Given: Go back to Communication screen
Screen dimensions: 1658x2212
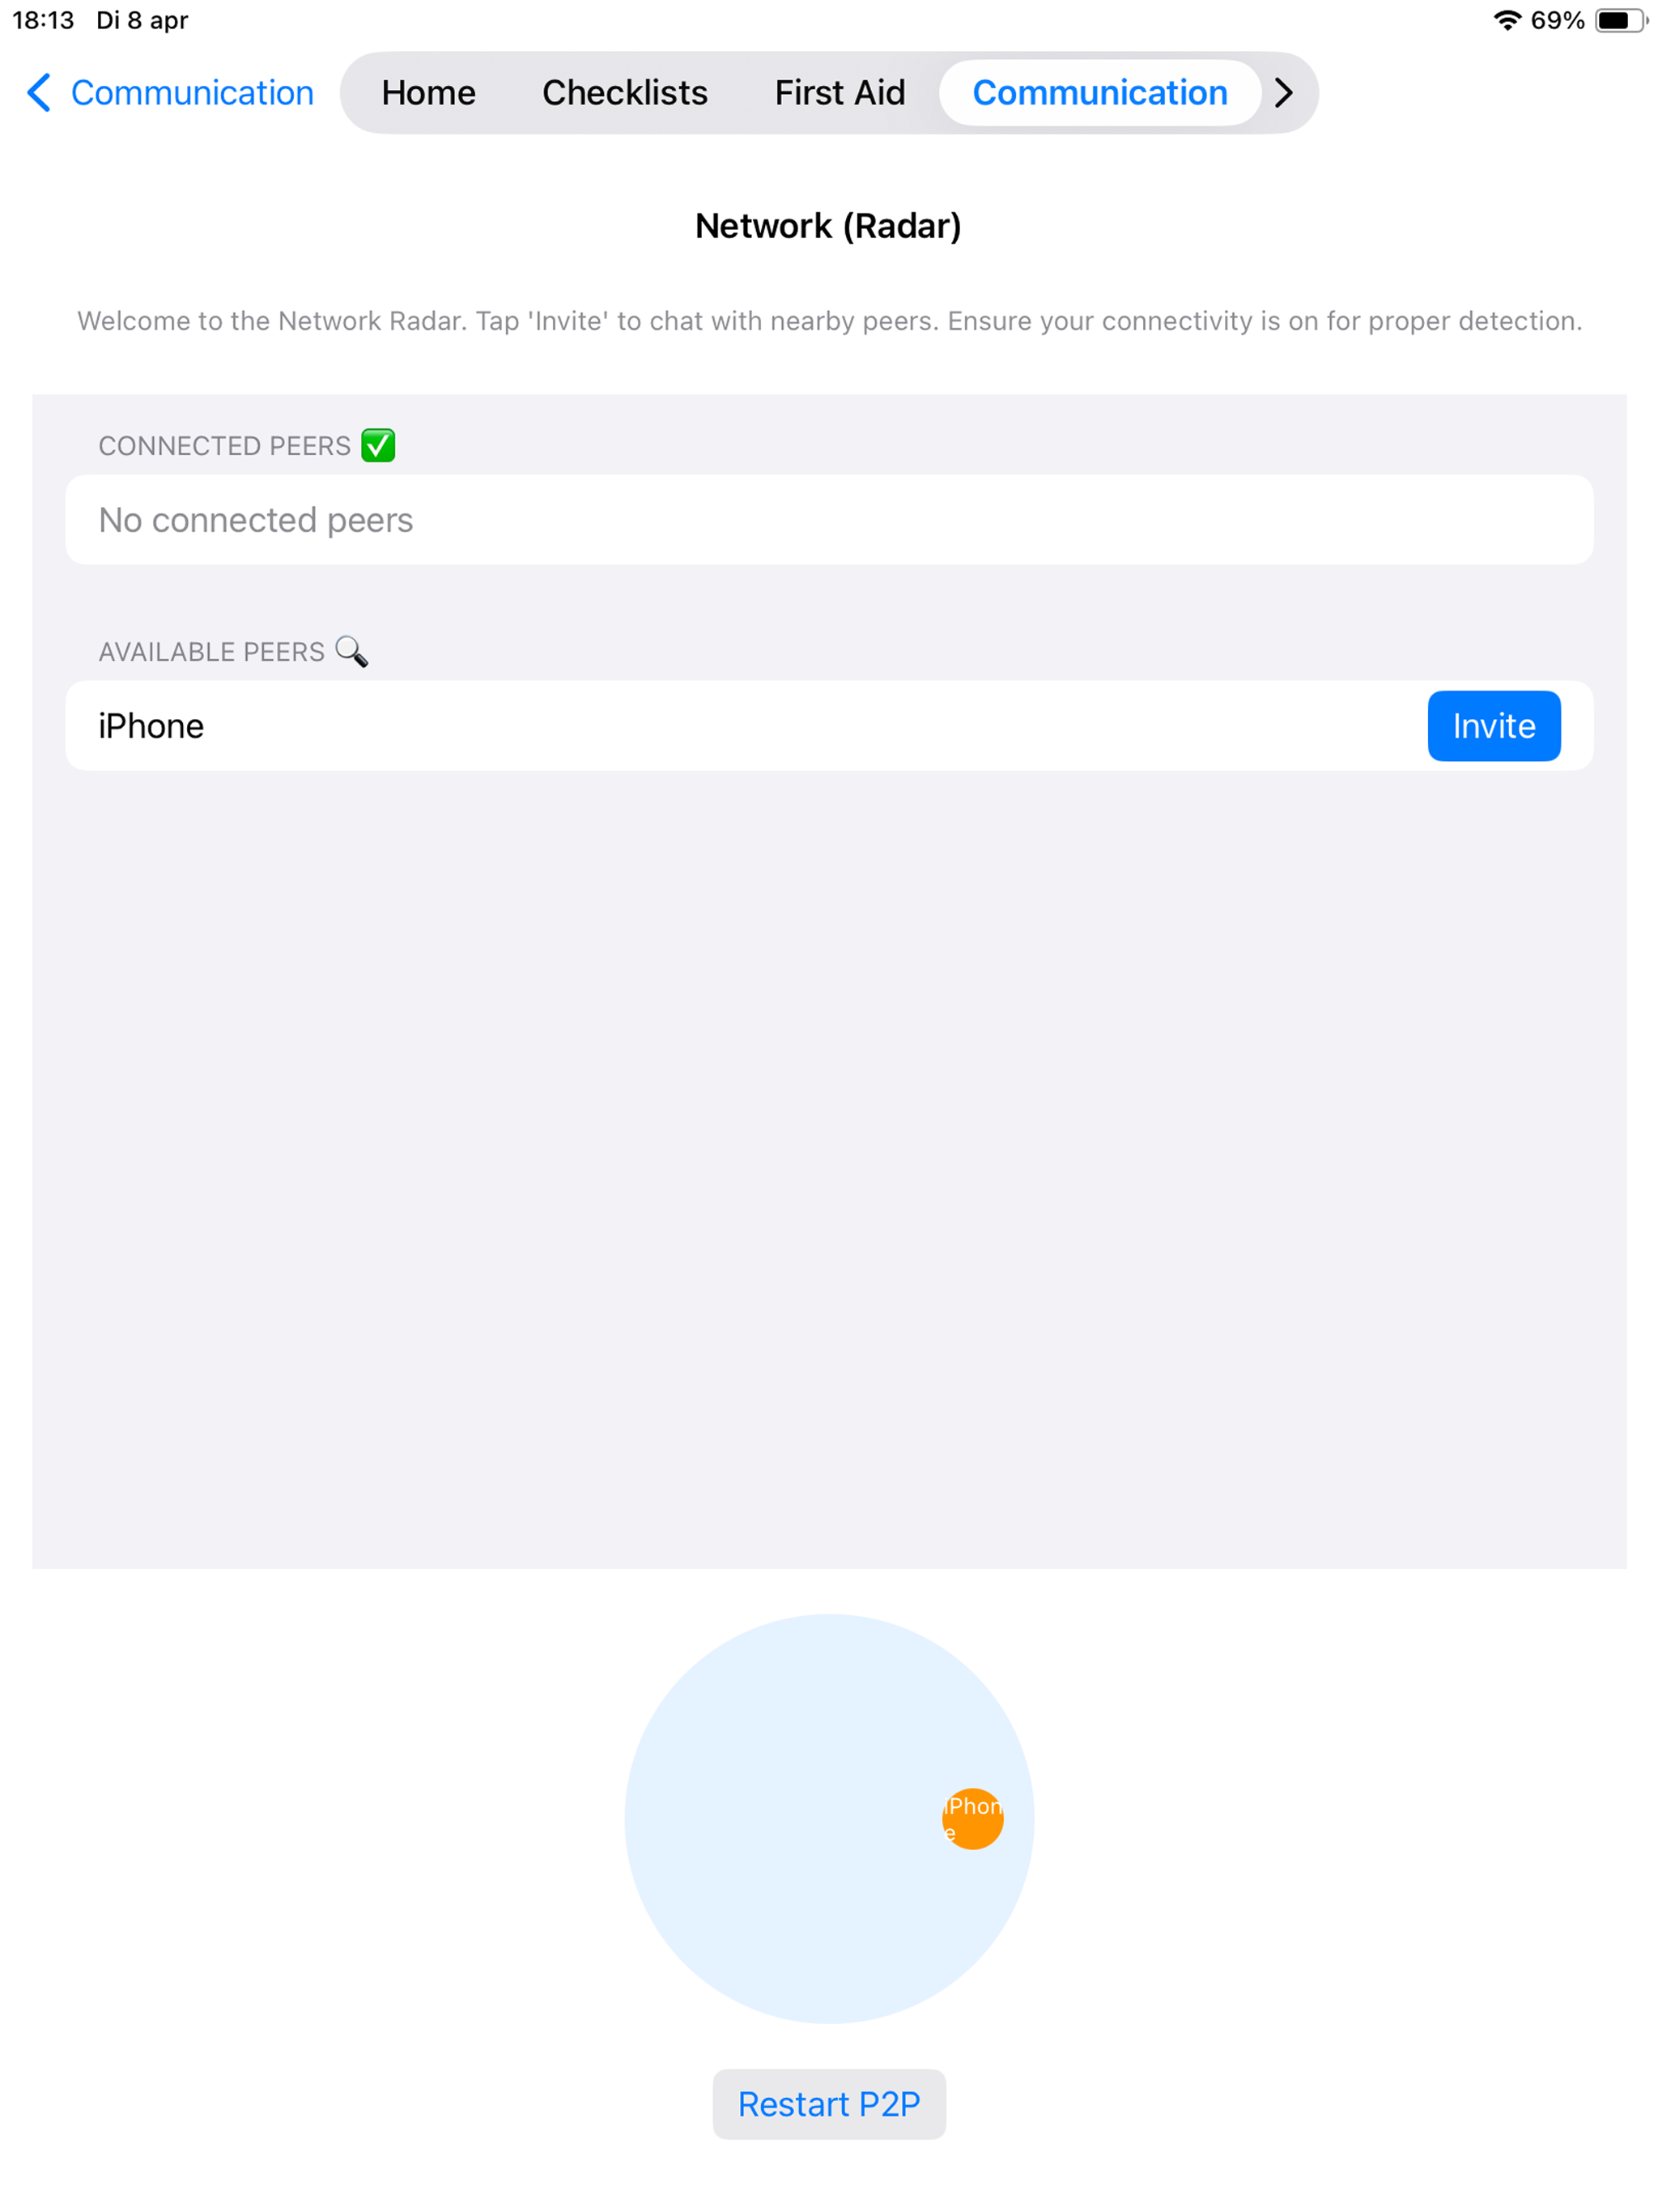Looking at the screenshot, I should (170, 93).
